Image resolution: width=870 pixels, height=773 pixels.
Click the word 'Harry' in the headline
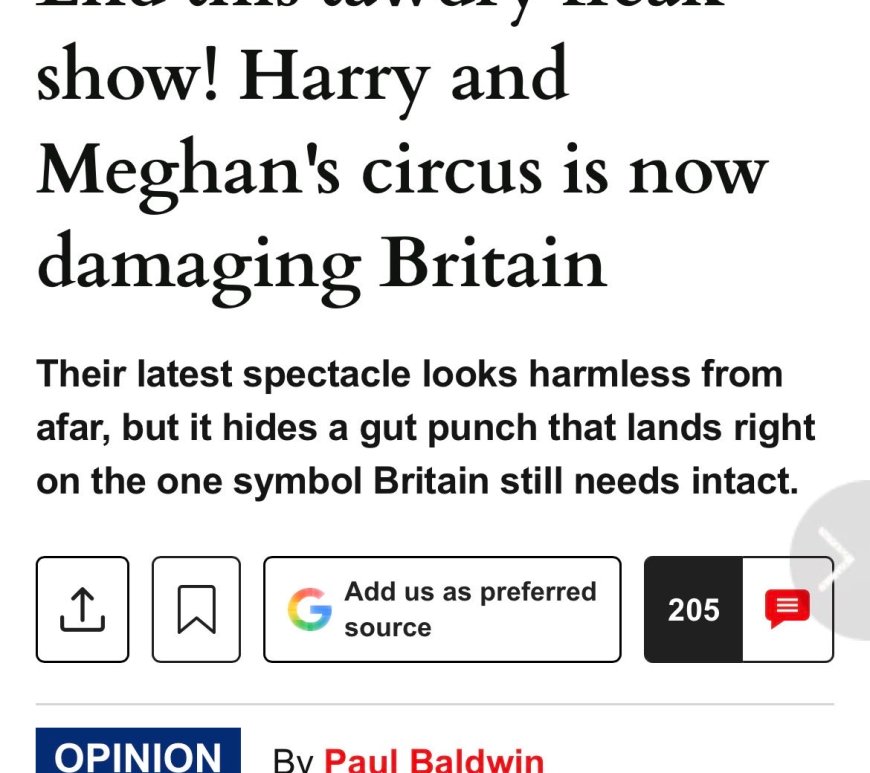(x=333, y=78)
